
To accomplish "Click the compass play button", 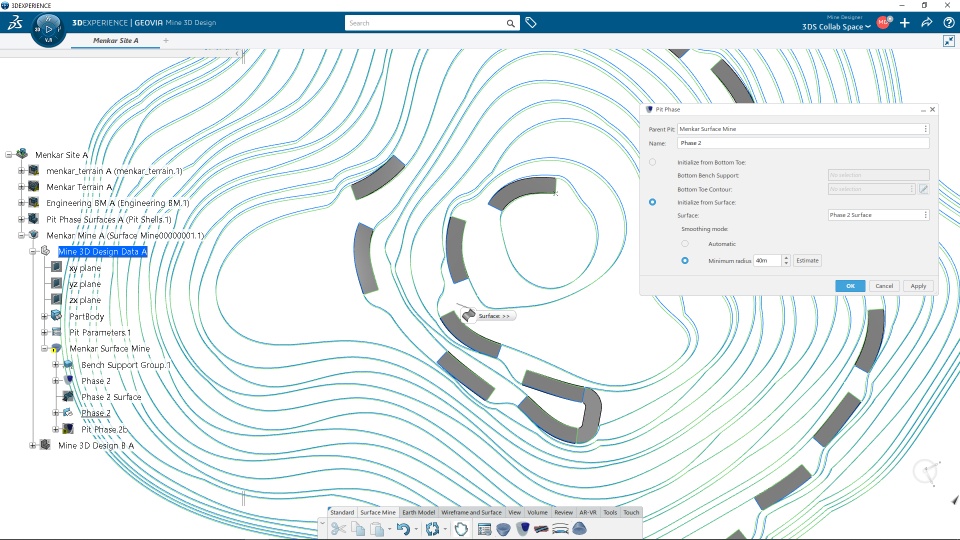I will 48,29.
